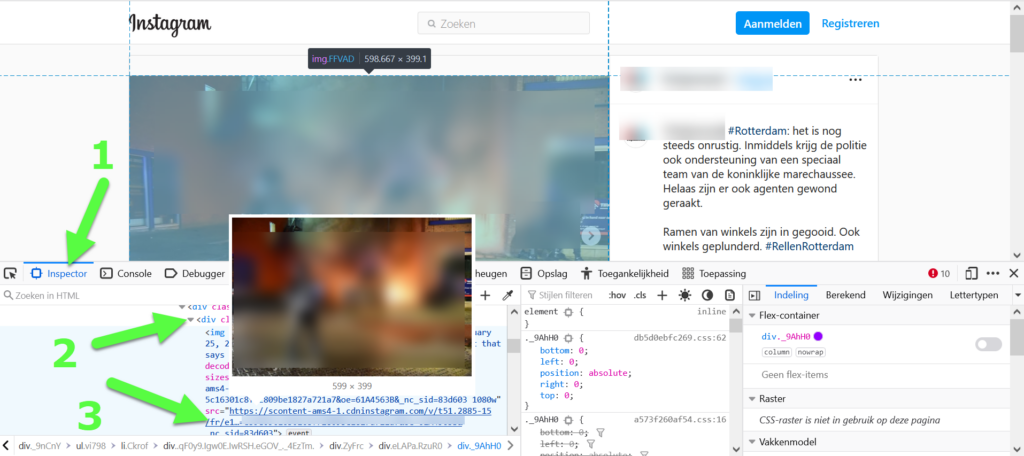Click highlighter icon of first ._9AhH0 rule
1024x456 pixels.
[x=568, y=338]
